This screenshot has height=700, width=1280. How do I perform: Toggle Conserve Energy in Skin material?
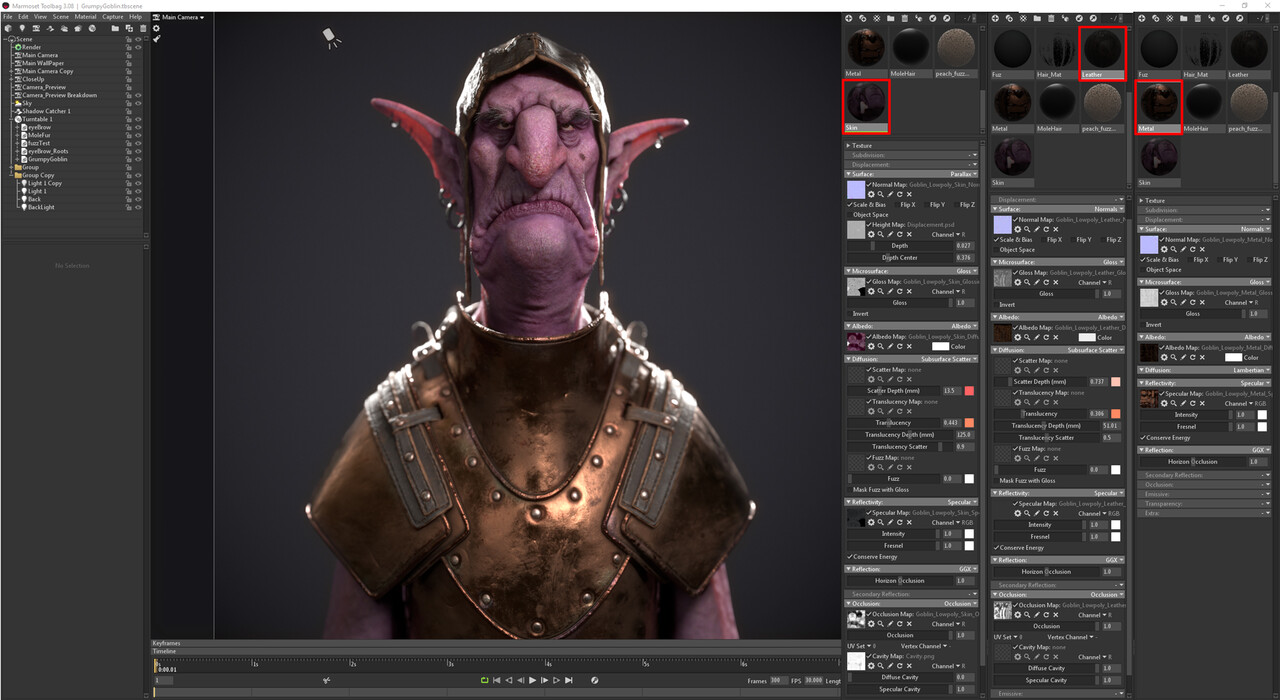tap(850, 557)
